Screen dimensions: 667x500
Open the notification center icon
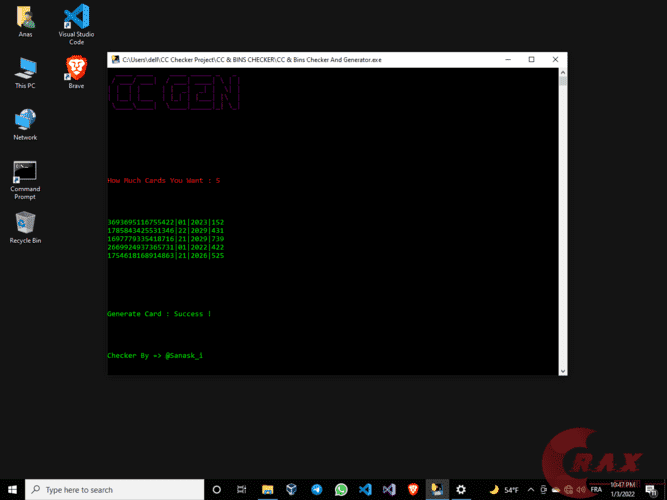[x=651, y=490]
